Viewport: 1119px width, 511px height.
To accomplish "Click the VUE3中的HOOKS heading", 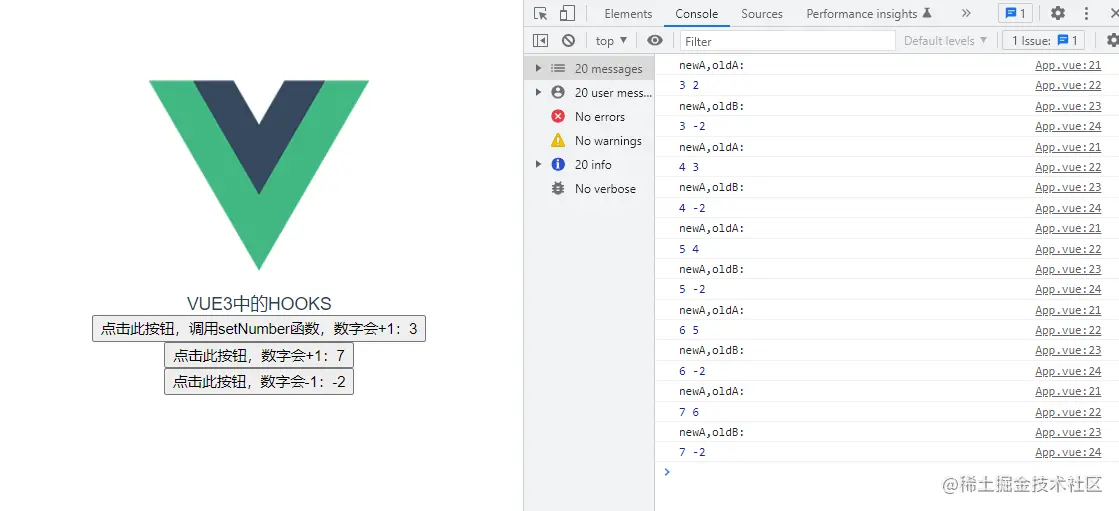I will click(259, 304).
